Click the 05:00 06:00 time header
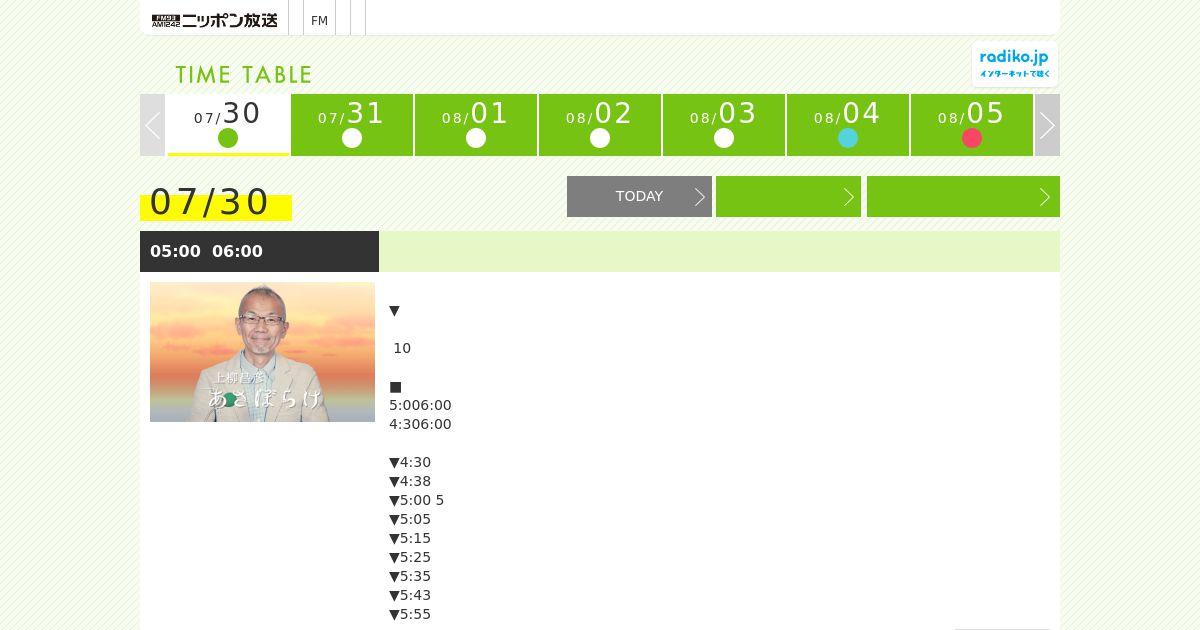Image resolution: width=1200 pixels, height=630 pixels. (259, 251)
